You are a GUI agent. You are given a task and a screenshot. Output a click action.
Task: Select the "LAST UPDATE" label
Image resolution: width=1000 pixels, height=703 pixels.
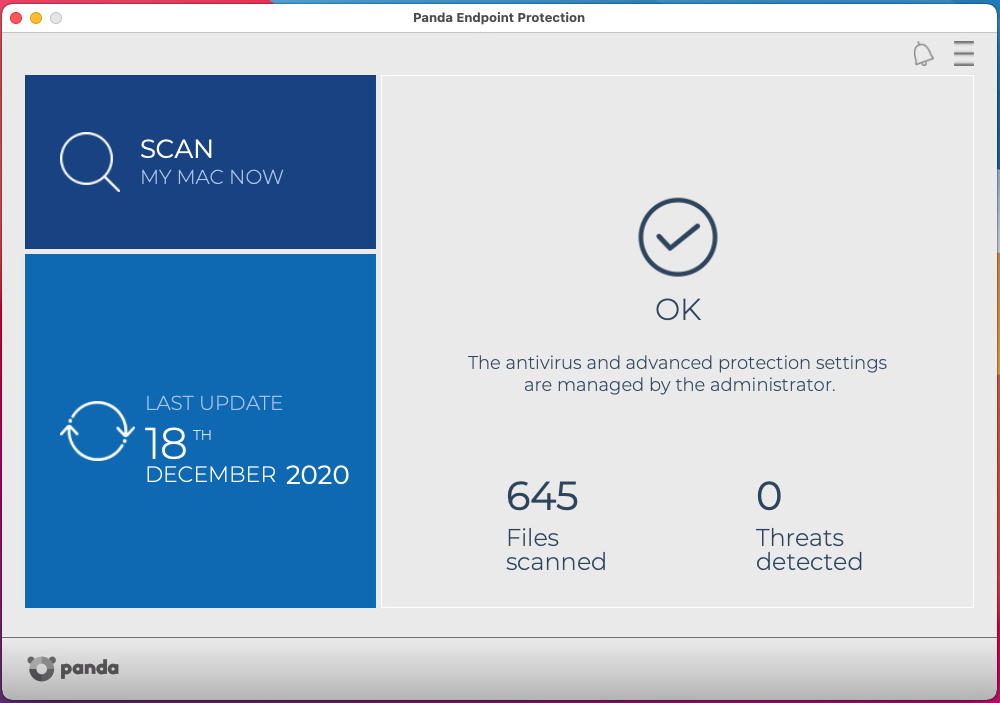214,403
